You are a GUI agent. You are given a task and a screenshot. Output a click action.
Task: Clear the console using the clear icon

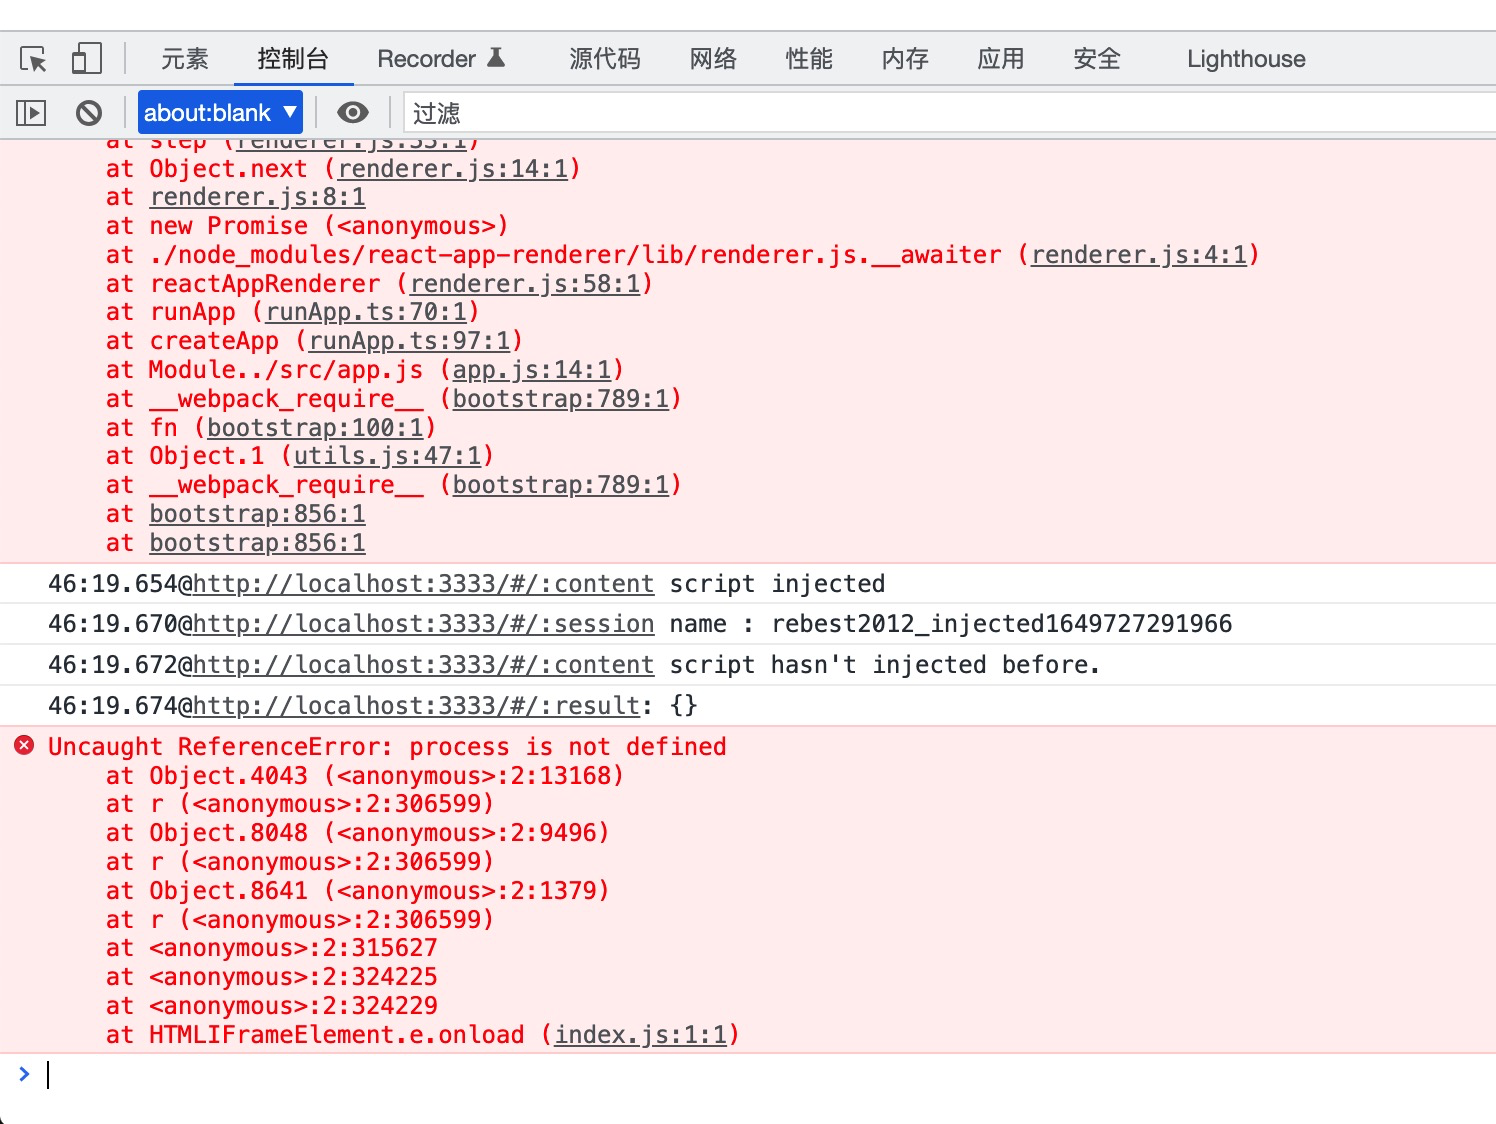click(89, 112)
